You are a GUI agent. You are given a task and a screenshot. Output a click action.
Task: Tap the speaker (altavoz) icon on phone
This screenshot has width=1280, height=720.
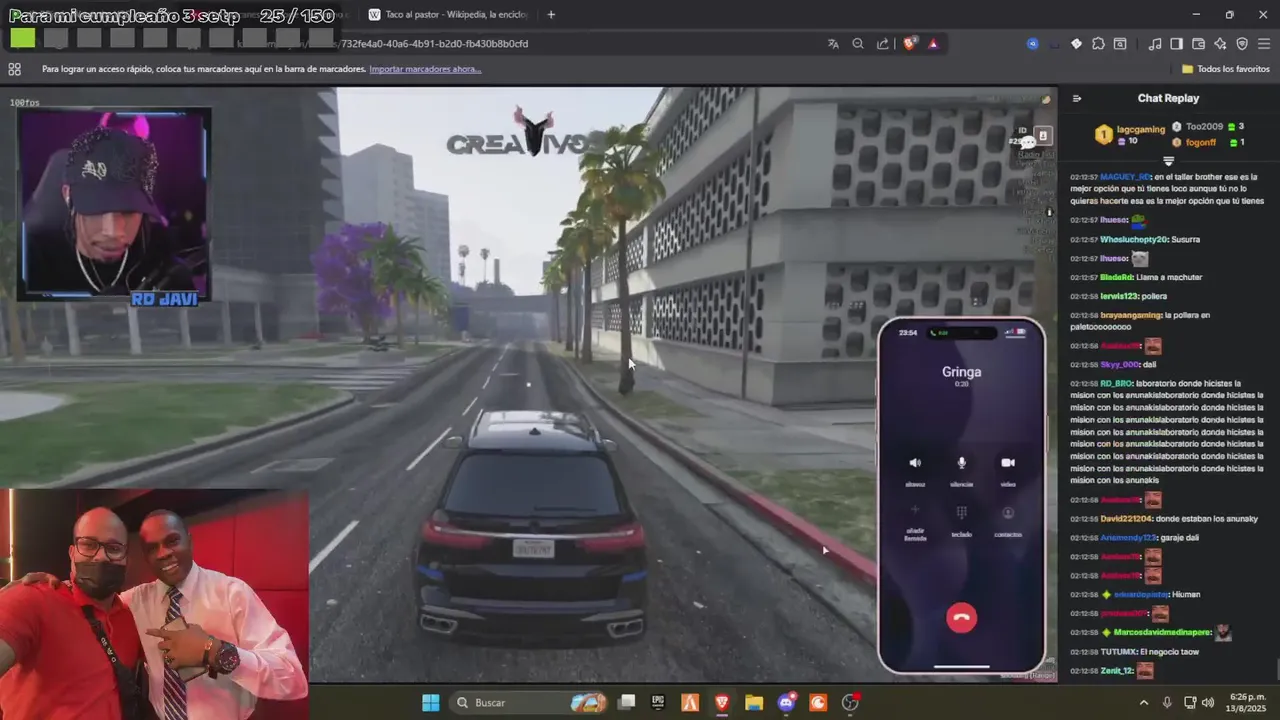point(915,463)
